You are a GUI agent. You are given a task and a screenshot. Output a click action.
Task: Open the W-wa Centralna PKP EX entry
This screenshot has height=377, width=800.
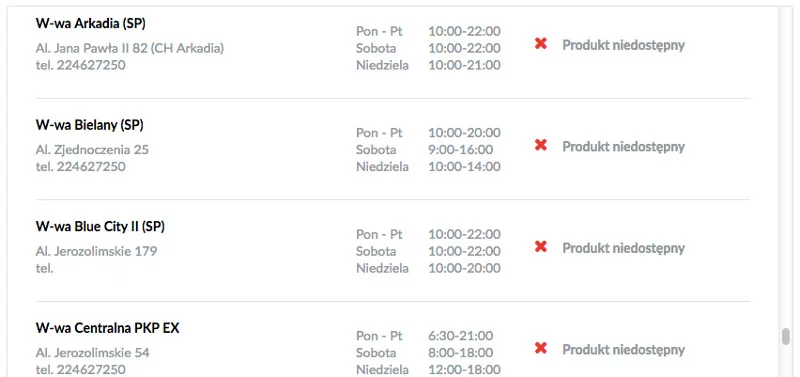coord(108,328)
